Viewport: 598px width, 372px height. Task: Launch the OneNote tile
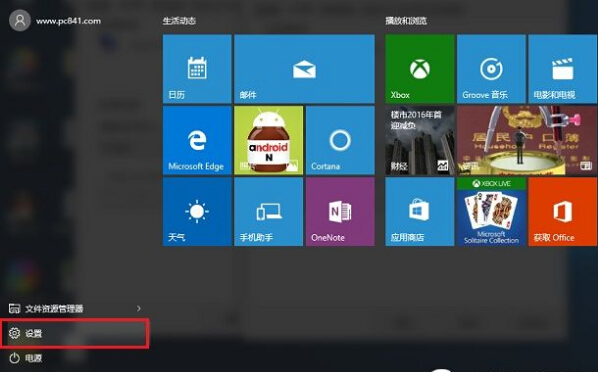[340, 212]
